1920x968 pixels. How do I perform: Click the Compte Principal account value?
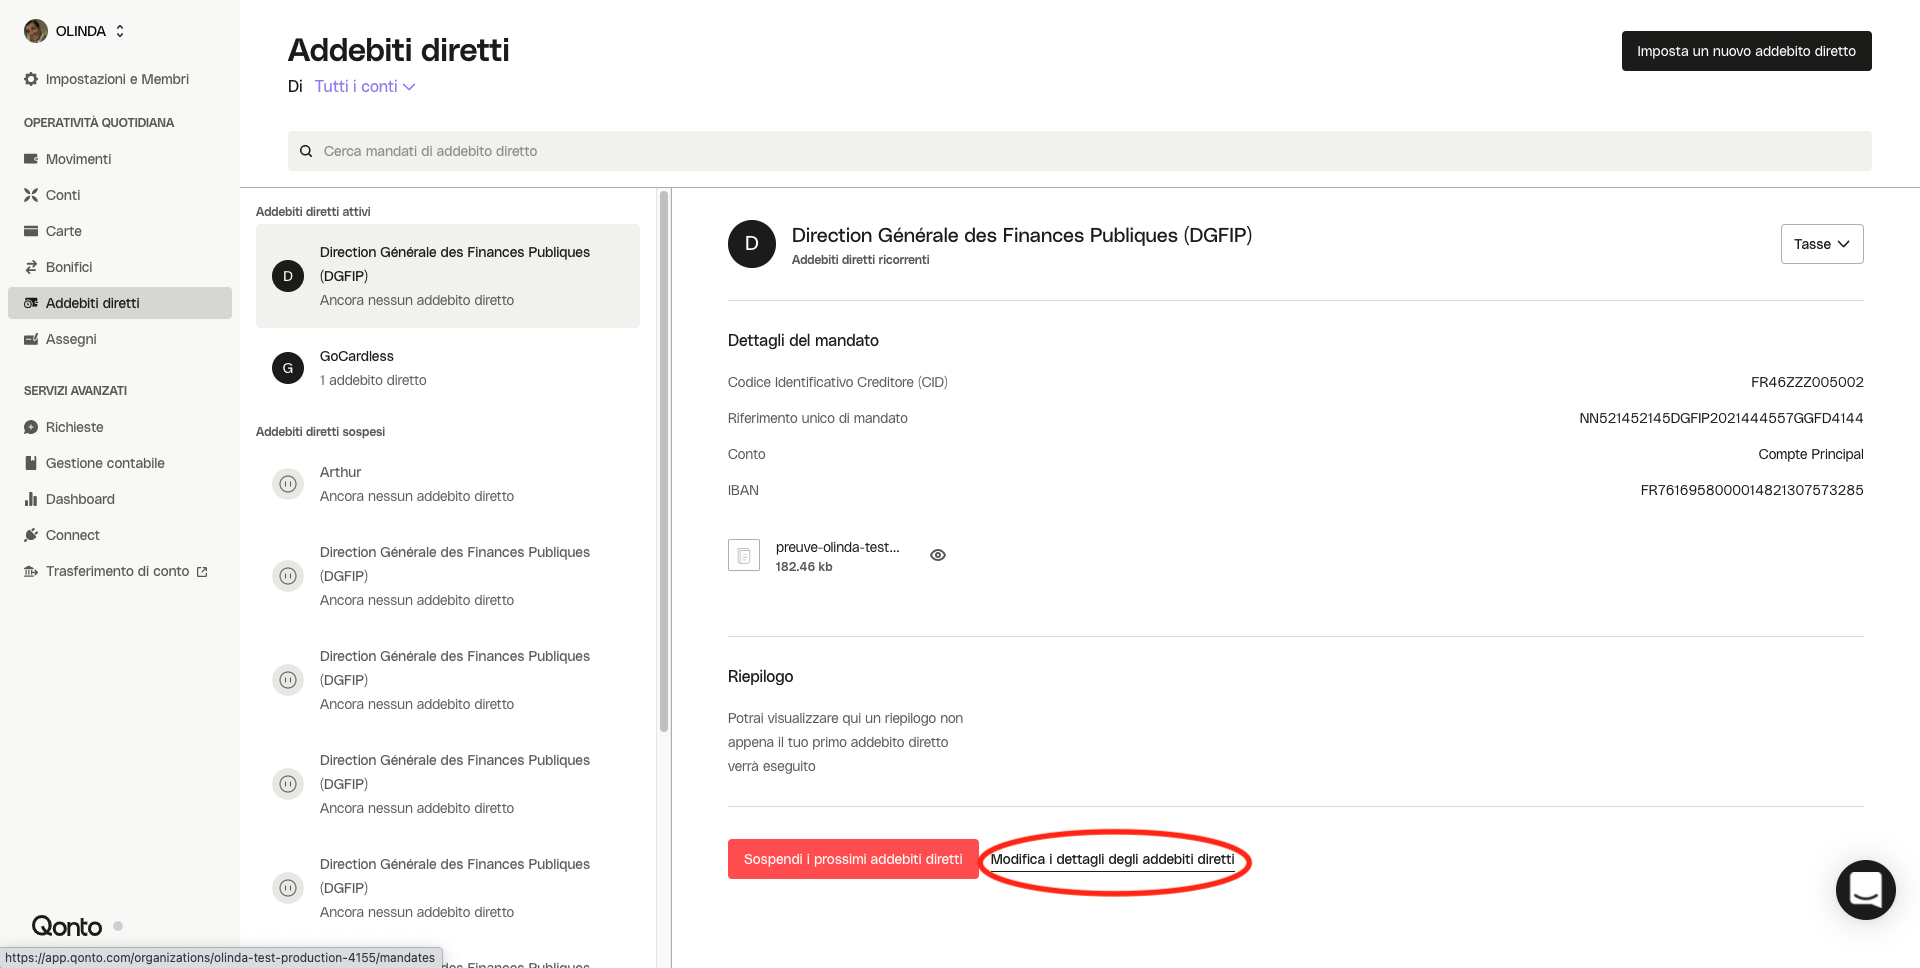pyautogui.click(x=1811, y=454)
